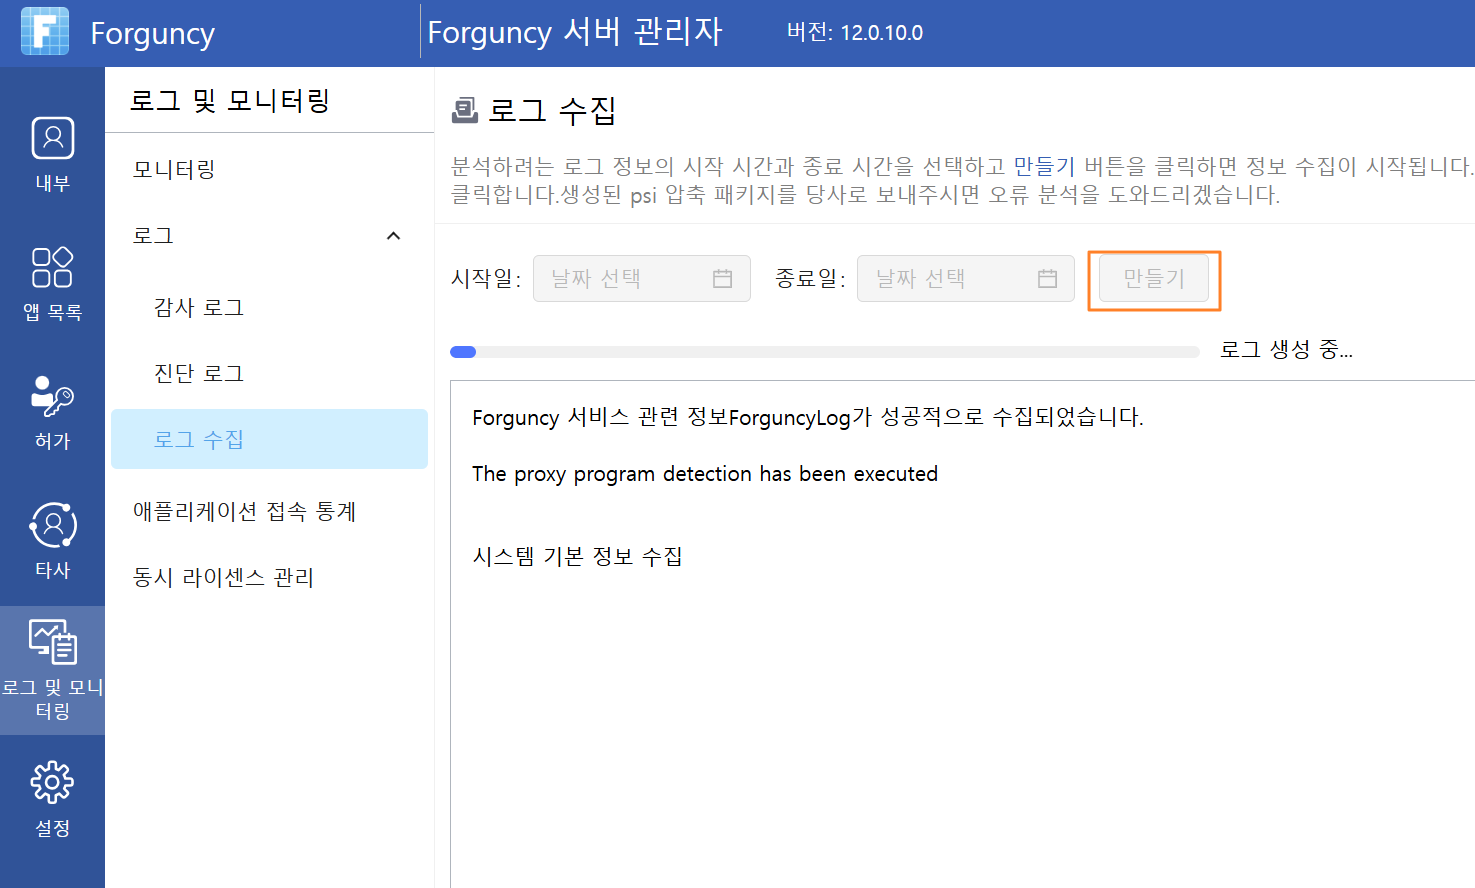Collapse the 로그 menu chevron
The image size is (1475, 888).
(x=393, y=236)
